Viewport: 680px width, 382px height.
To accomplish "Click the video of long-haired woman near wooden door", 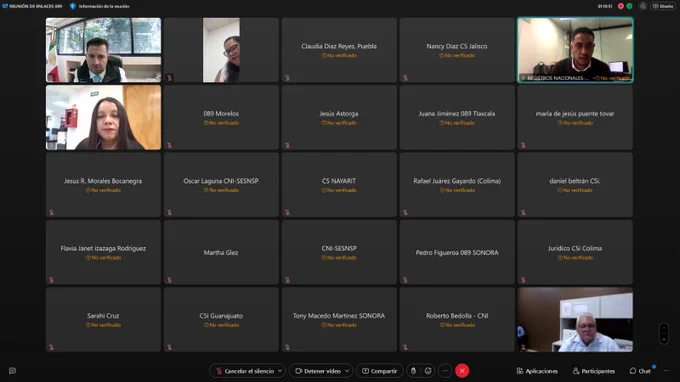I will [x=103, y=117].
